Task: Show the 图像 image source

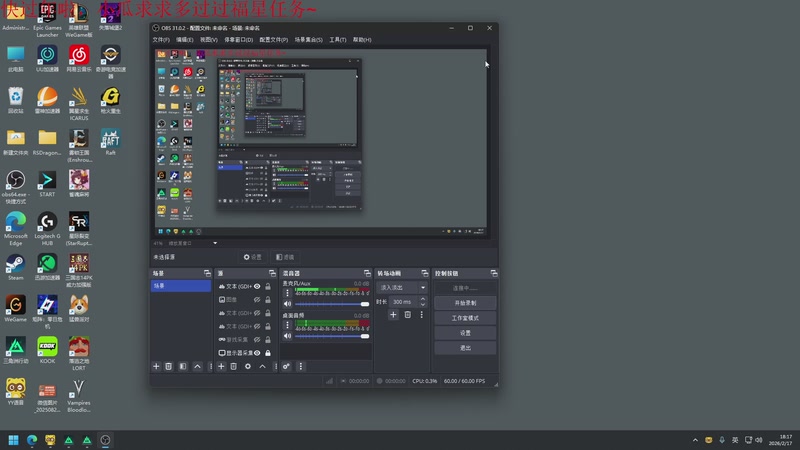Action: point(257,300)
